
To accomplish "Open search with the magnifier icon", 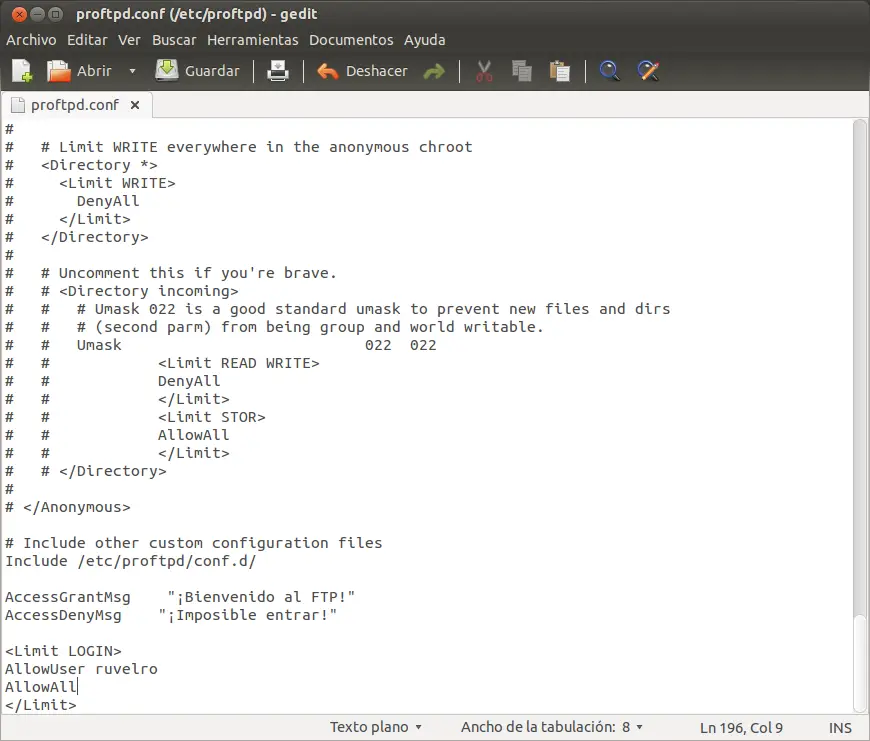I will [609, 71].
